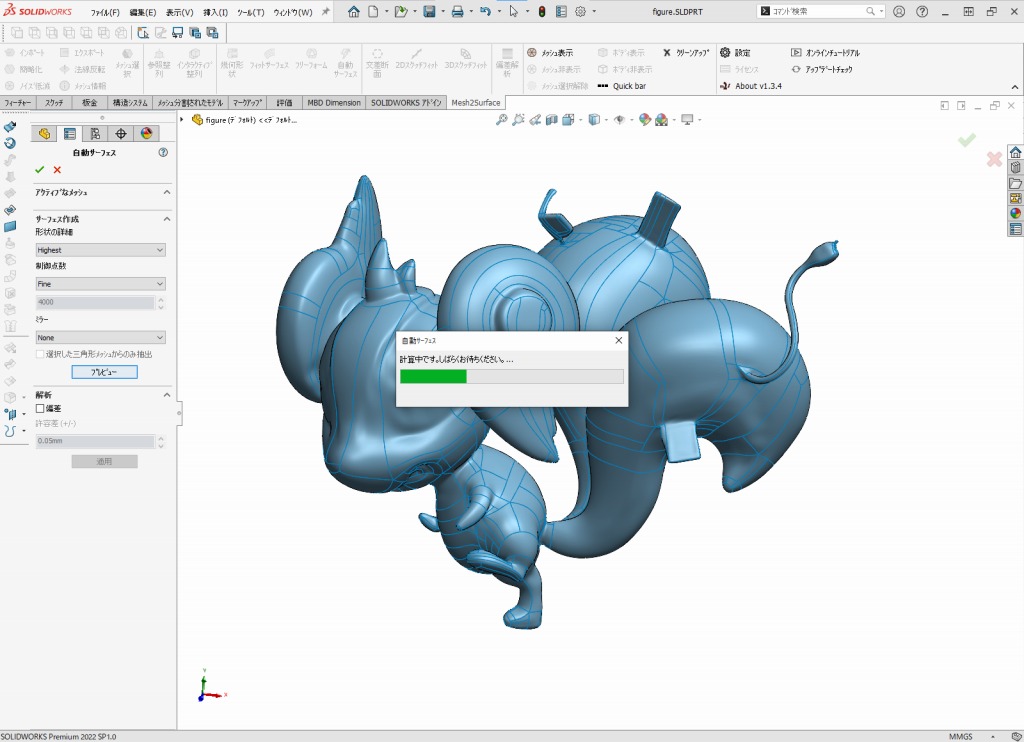Open the ConfigurationManager tab icon
The image size is (1024, 742).
pos(95,133)
